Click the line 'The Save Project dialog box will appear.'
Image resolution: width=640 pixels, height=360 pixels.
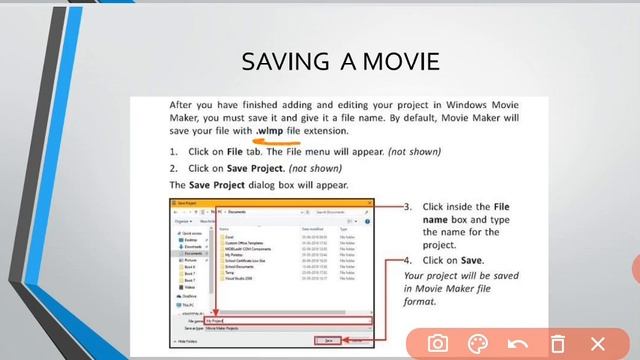click(259, 185)
